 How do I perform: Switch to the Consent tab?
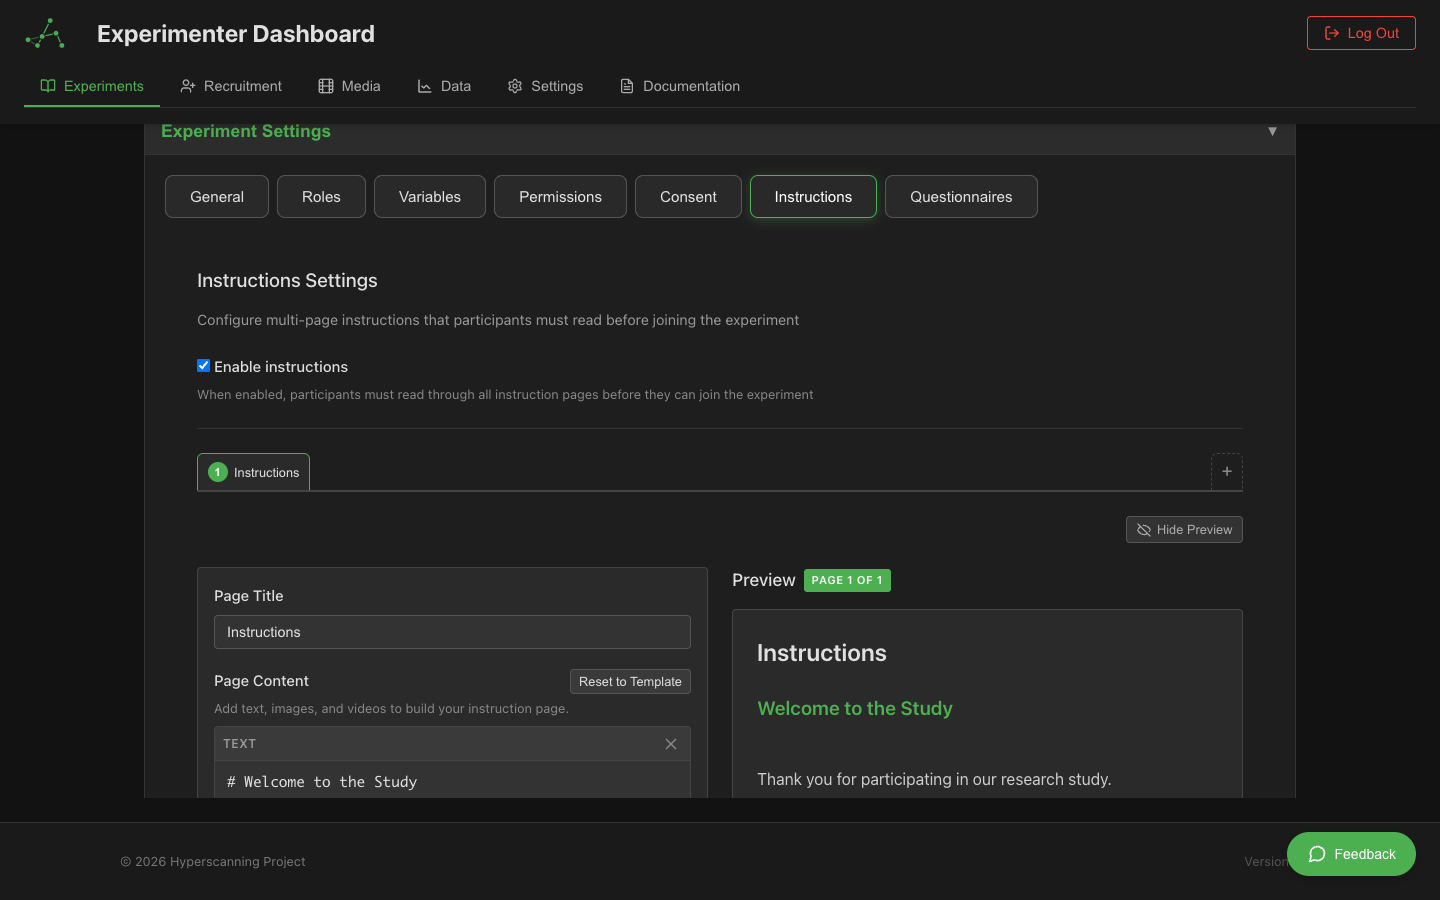coord(688,196)
